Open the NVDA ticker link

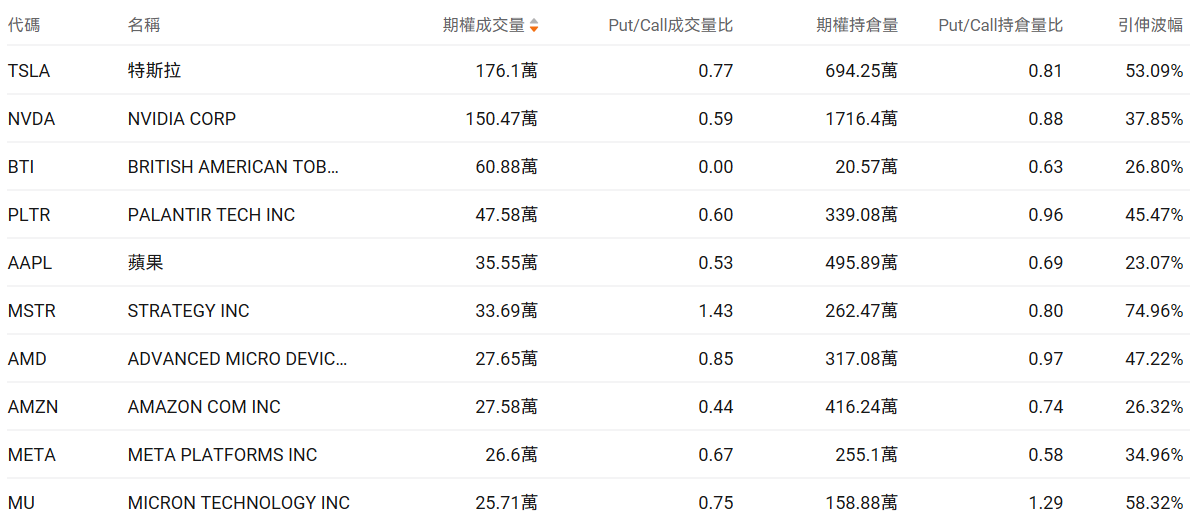pyautogui.click(x=31, y=119)
